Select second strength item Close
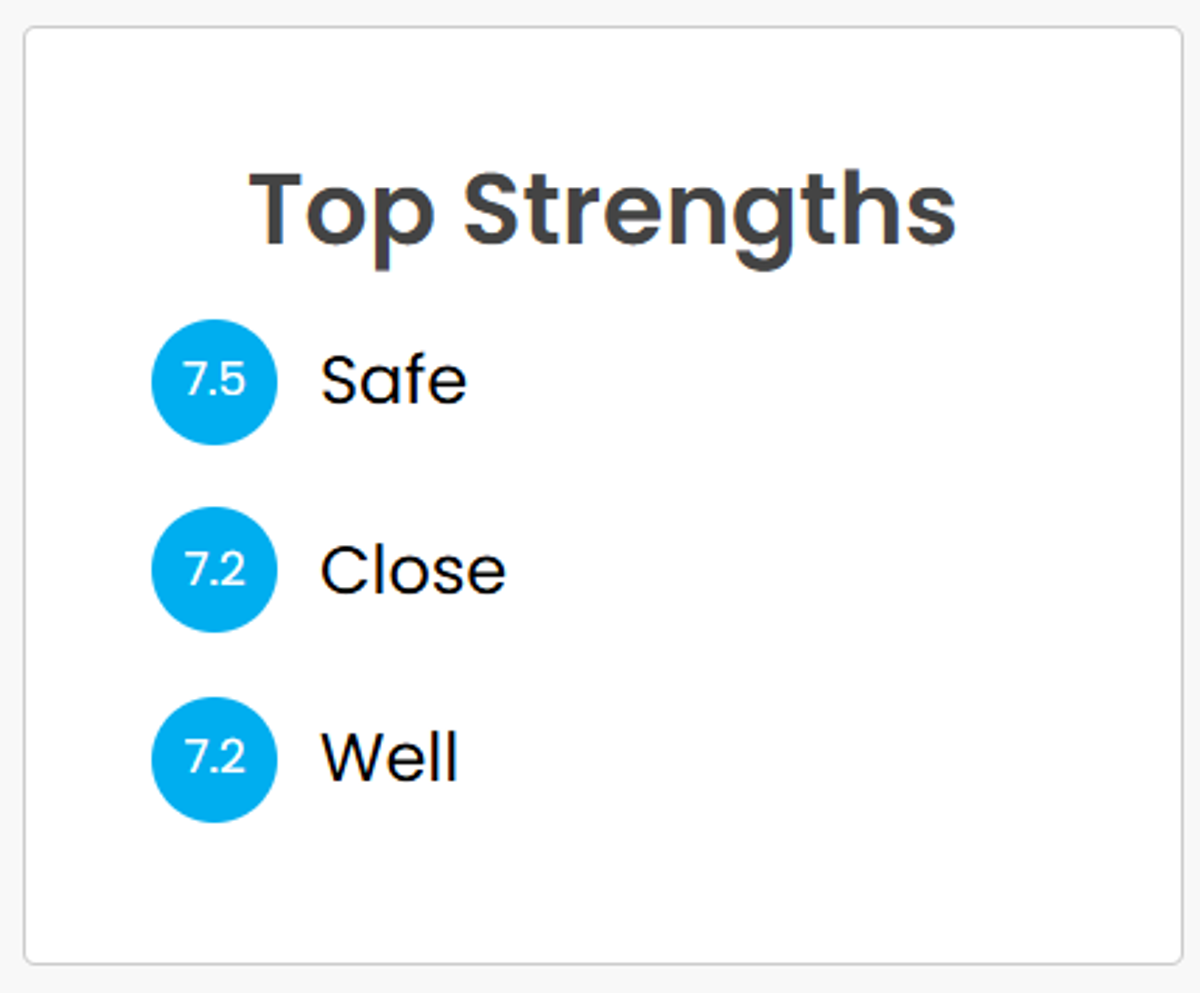1200x993 pixels. (329, 570)
